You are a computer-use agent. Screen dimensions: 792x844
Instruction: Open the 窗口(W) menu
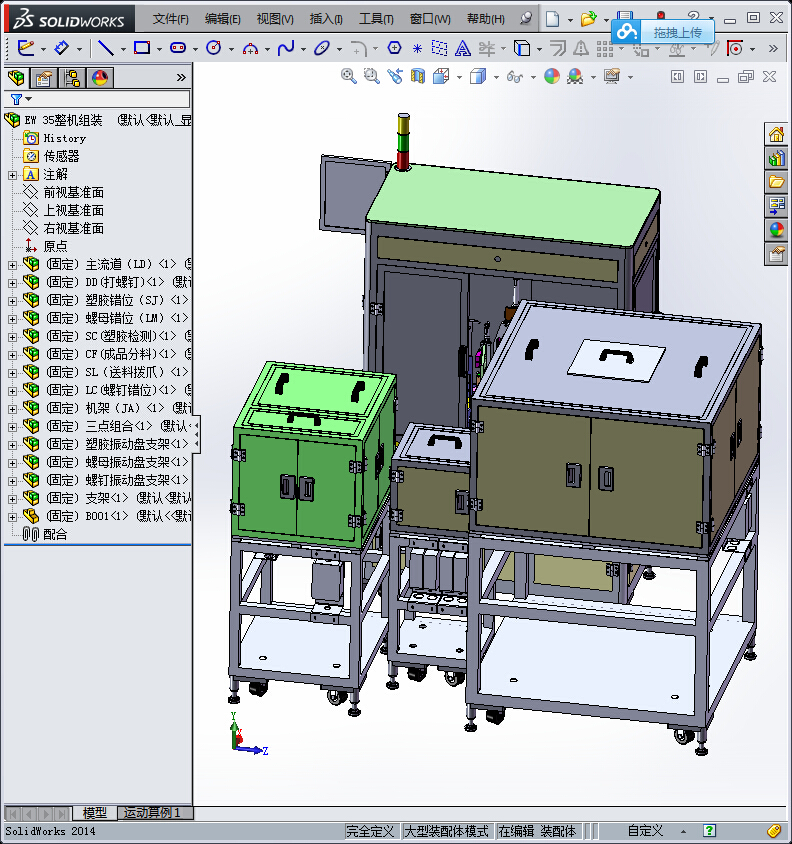430,19
